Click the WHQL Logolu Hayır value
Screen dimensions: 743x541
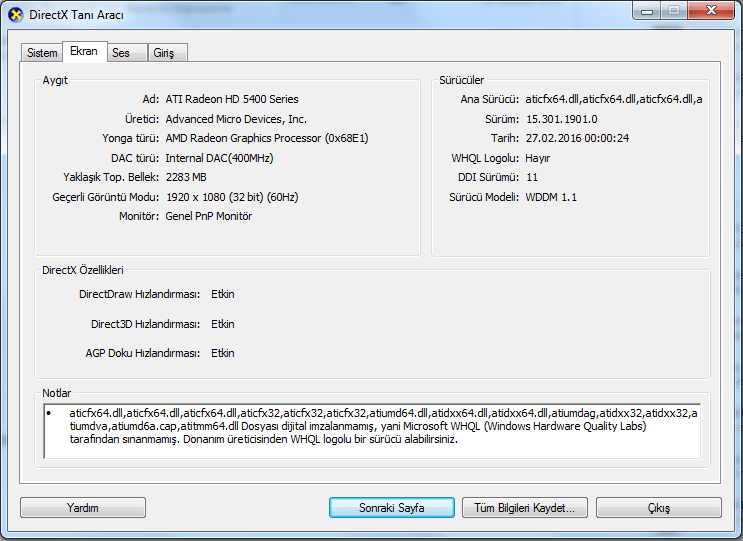(537, 158)
